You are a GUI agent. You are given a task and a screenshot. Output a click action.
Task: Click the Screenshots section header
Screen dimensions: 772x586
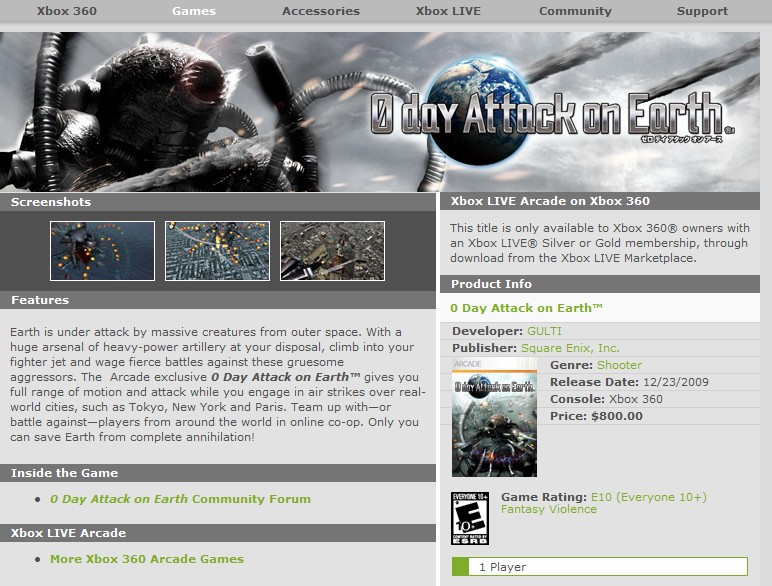click(x=218, y=202)
